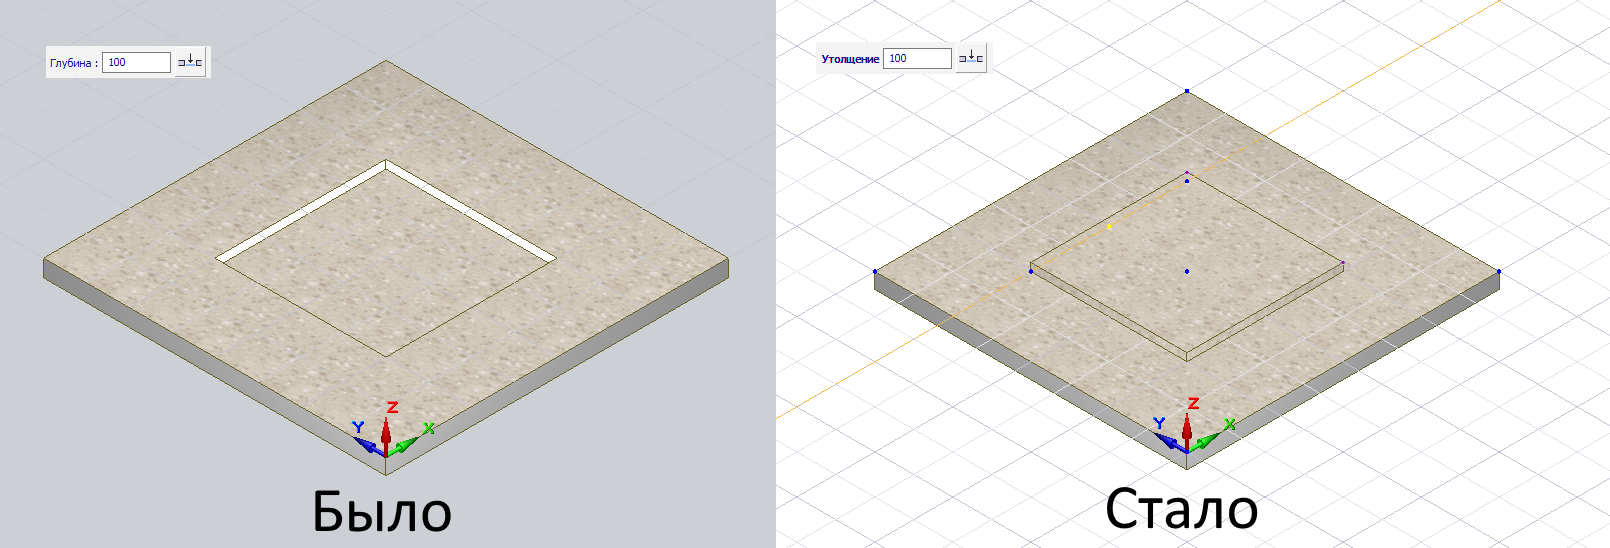
Task: Select the recessed square face in Было model
Action: [386, 265]
